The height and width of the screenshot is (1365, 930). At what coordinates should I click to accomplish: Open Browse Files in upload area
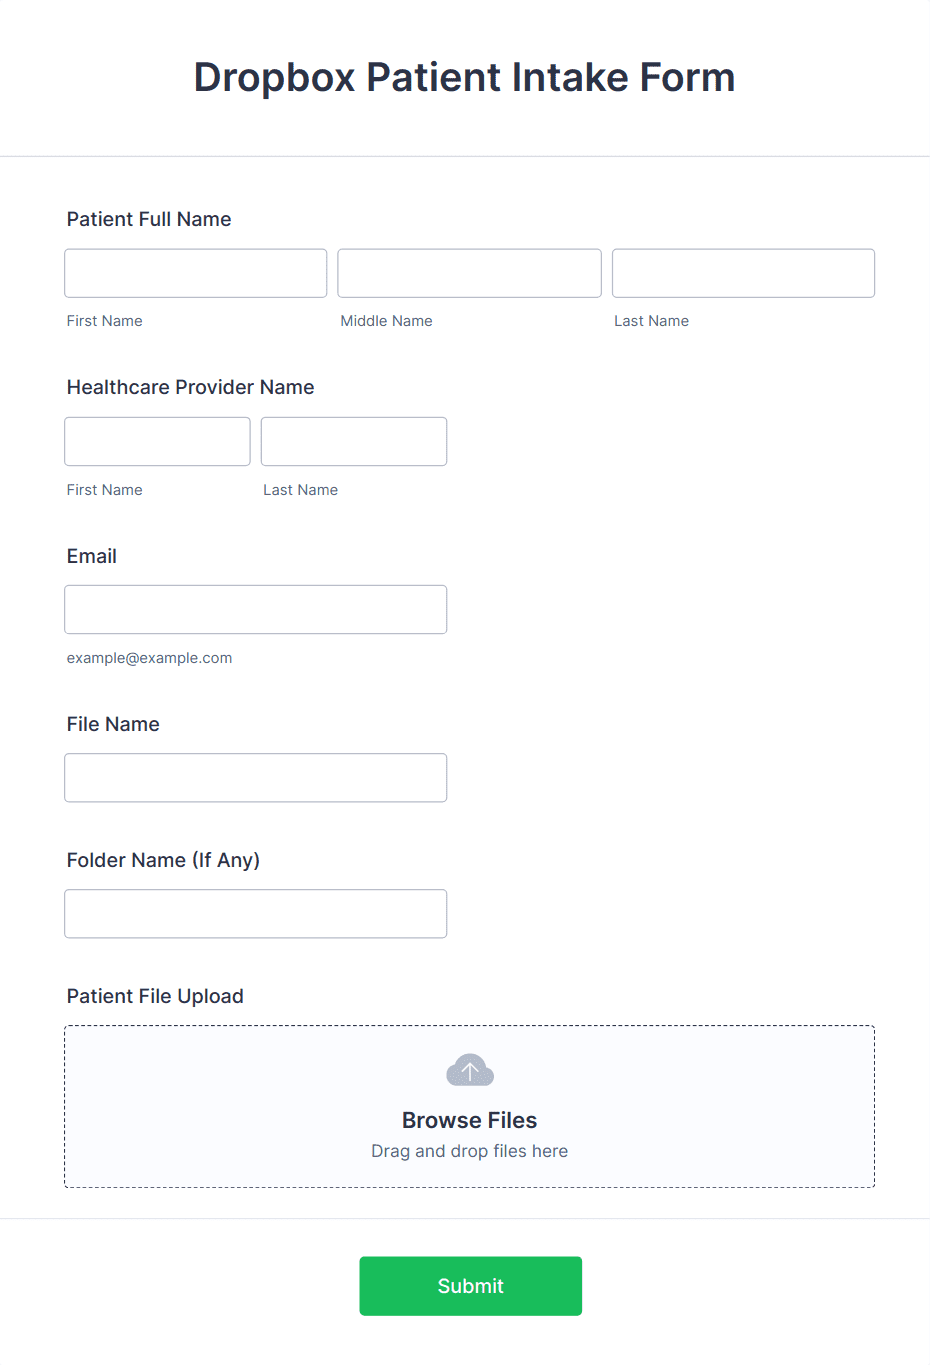470,1120
